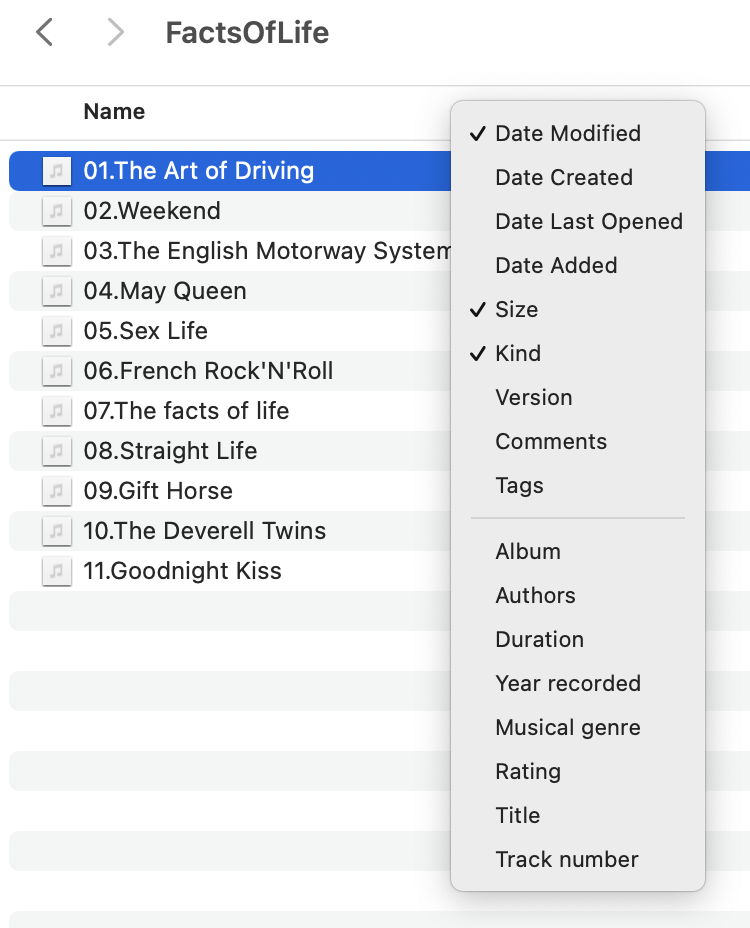
Task: Select the 01.The Art of Driving file
Action: click(x=198, y=171)
